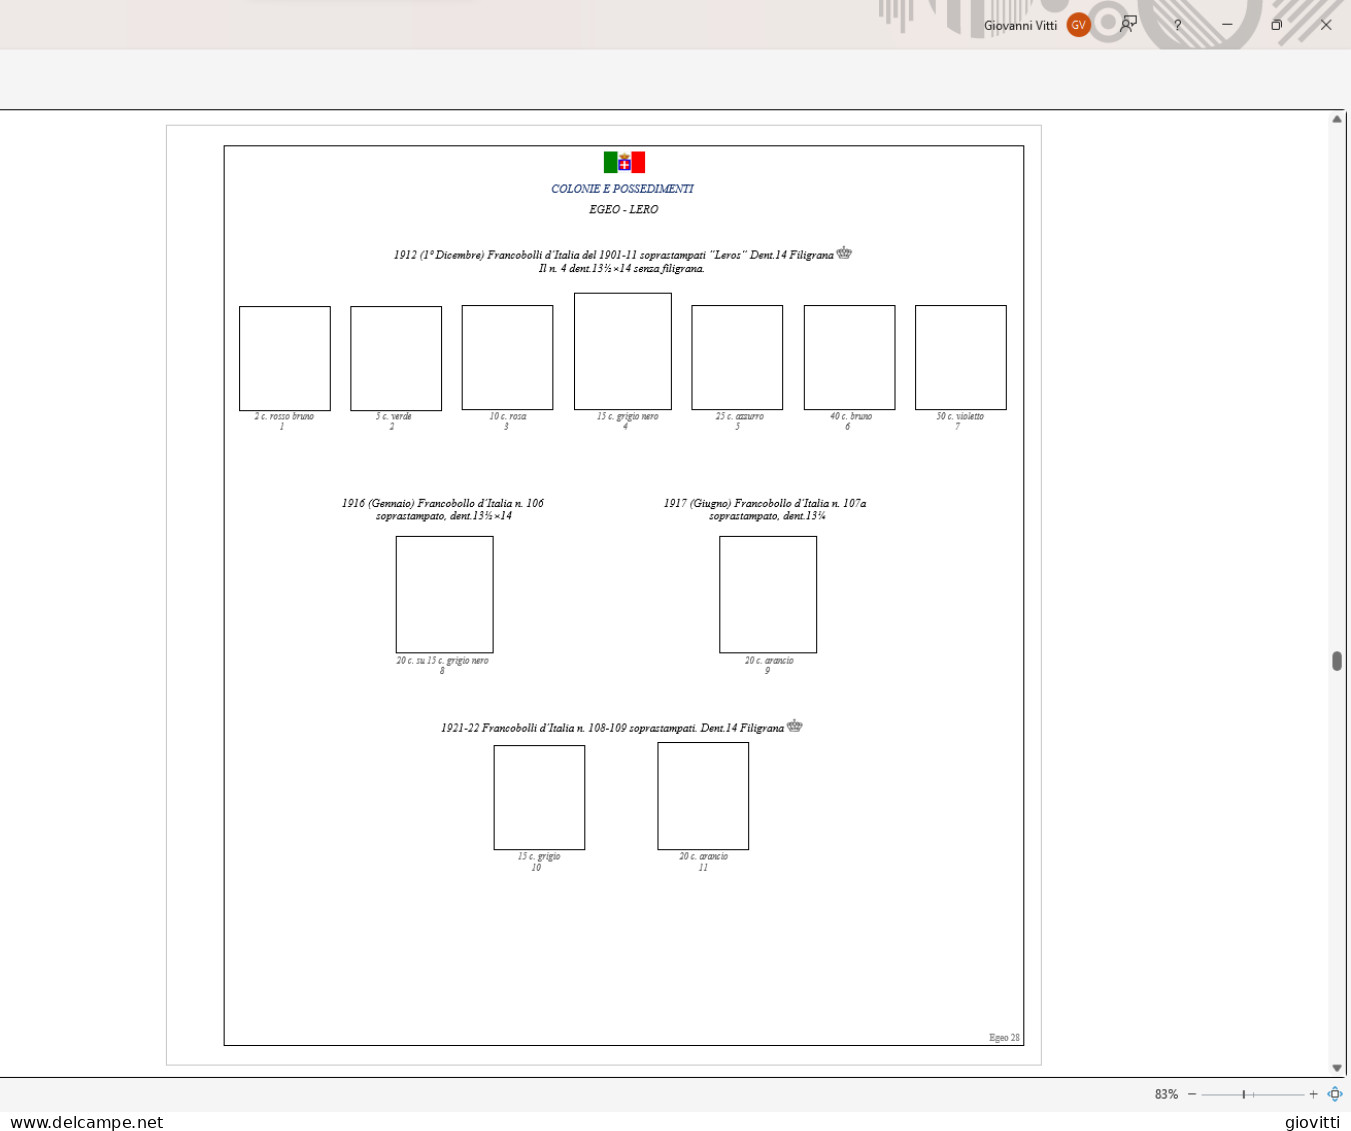
Task: Click stamp box for '10 c. rosa'
Action: pos(507,357)
